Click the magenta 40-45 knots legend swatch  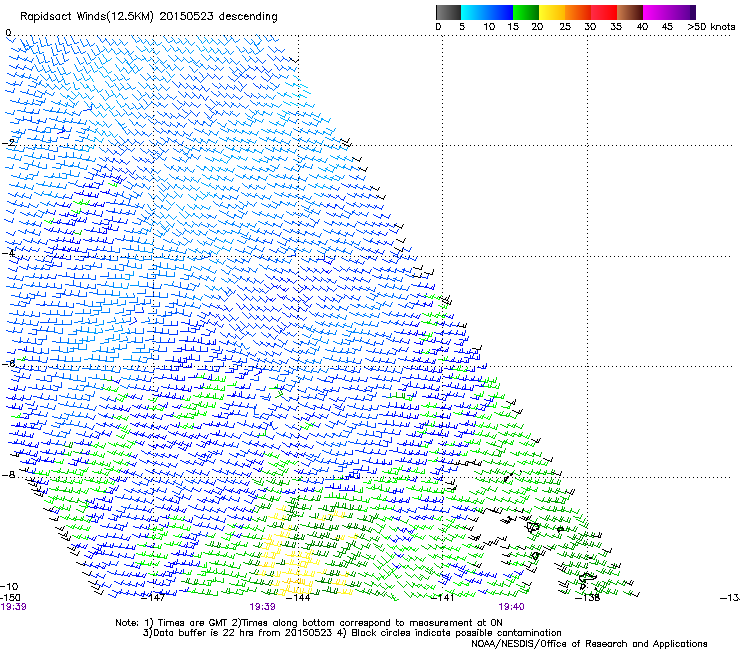(x=656, y=12)
